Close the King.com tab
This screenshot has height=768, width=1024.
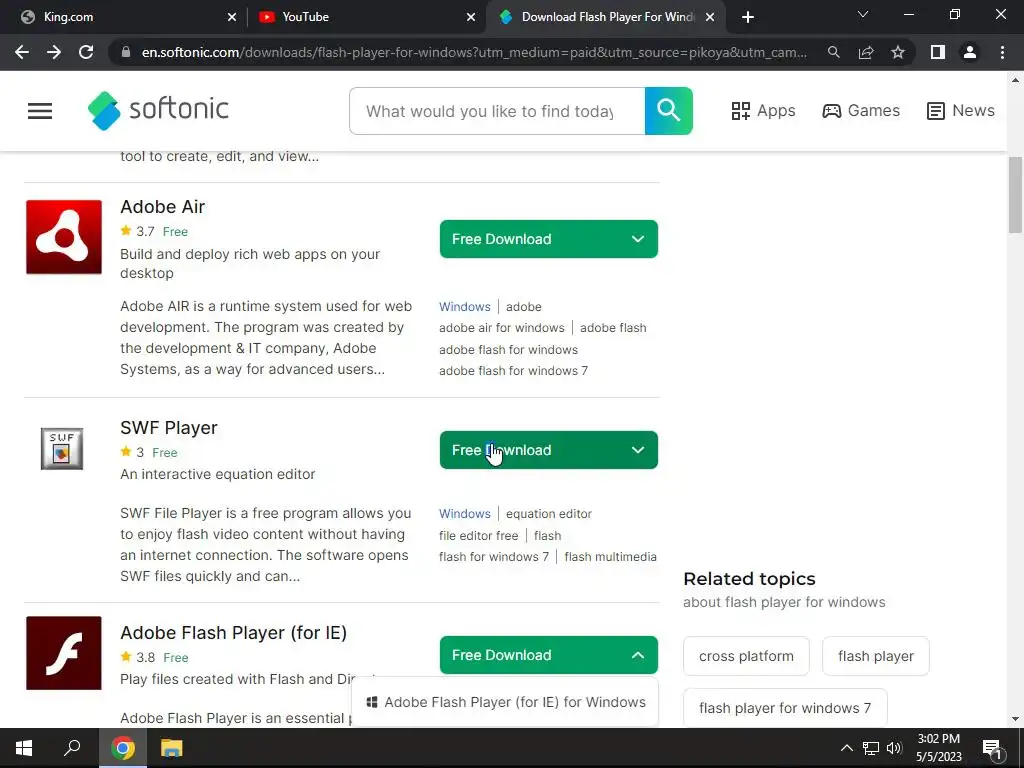(232, 18)
